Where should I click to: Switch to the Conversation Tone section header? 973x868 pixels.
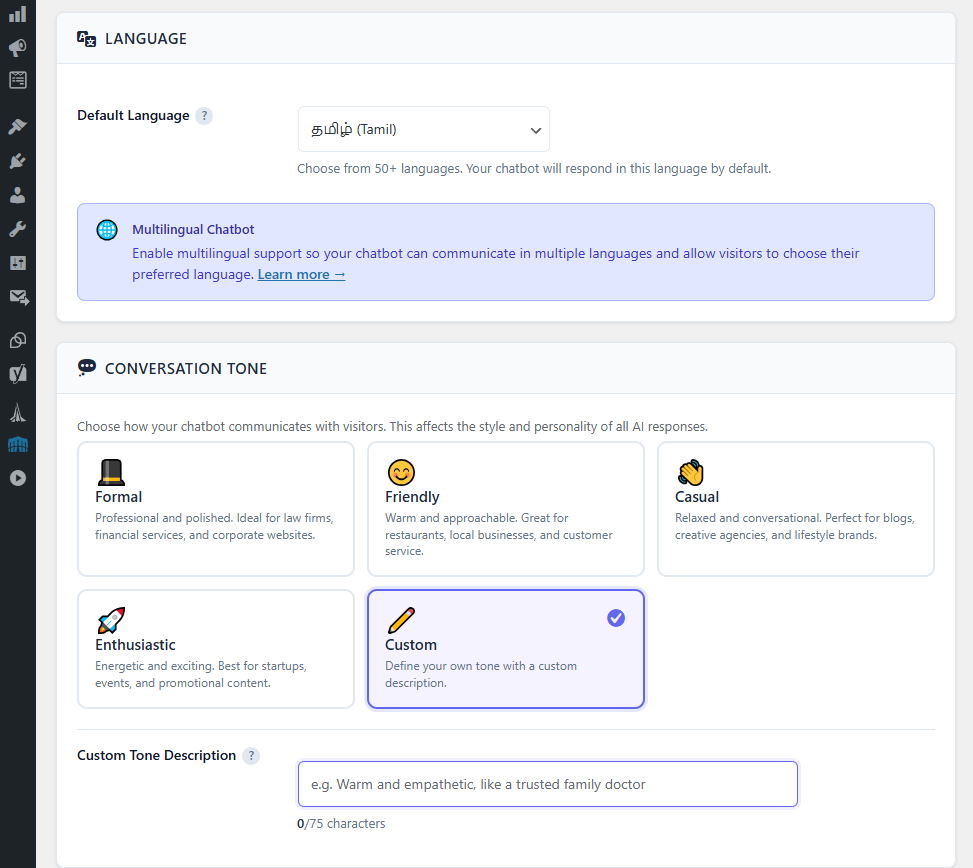(185, 368)
